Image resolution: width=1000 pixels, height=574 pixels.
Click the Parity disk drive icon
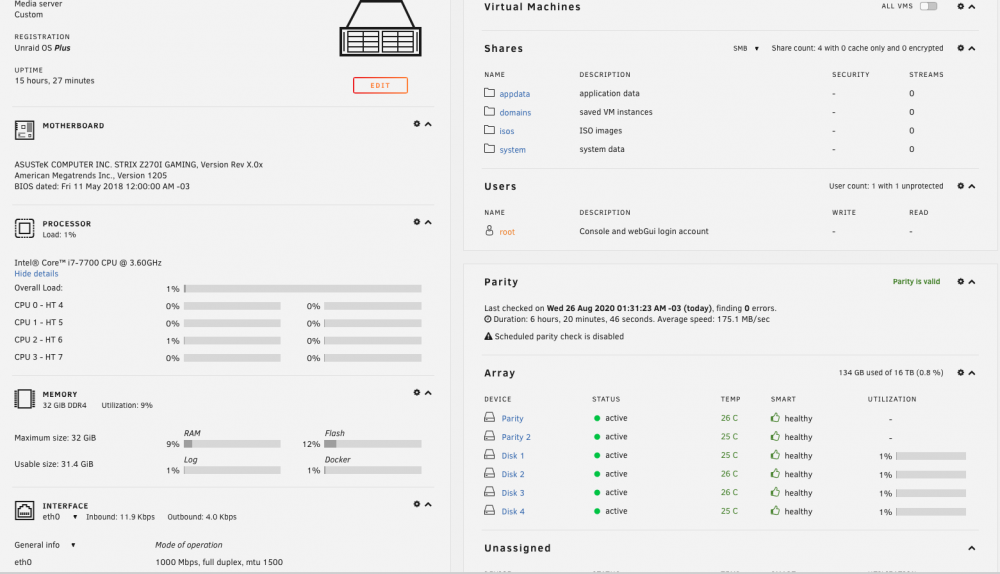point(489,417)
